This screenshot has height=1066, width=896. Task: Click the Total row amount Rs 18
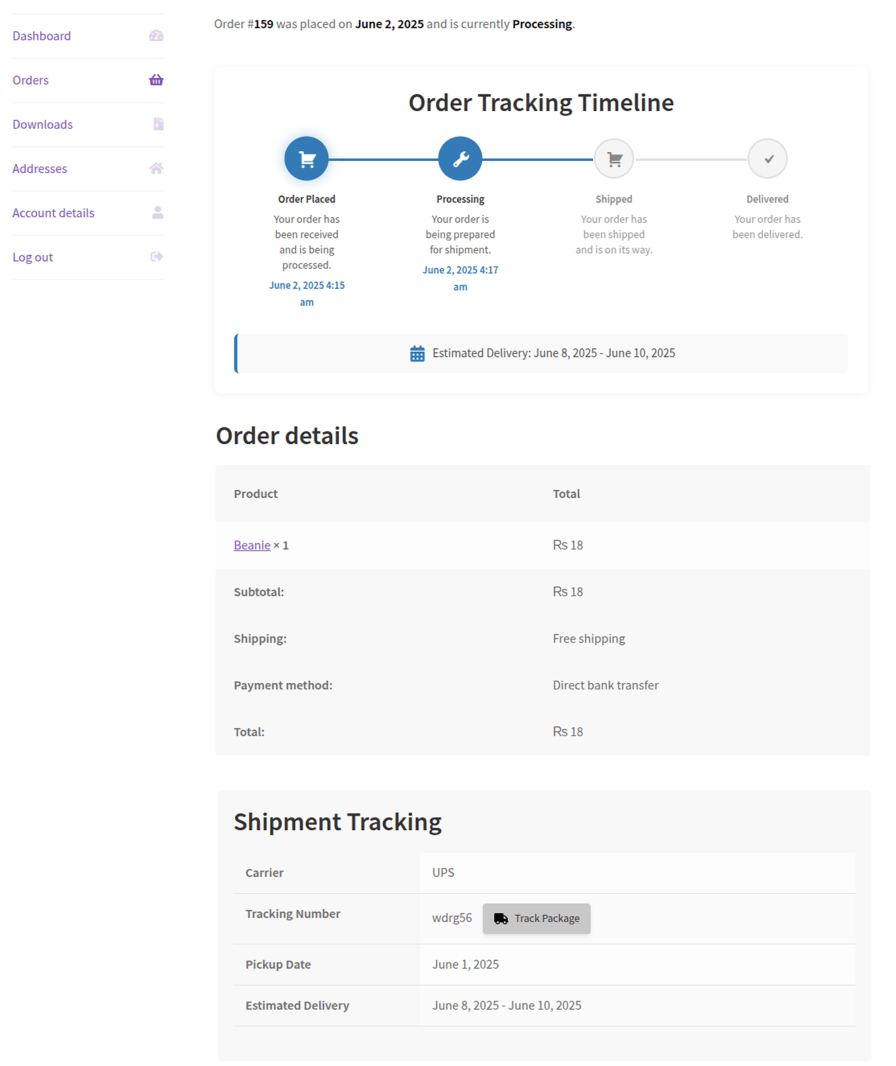point(568,732)
